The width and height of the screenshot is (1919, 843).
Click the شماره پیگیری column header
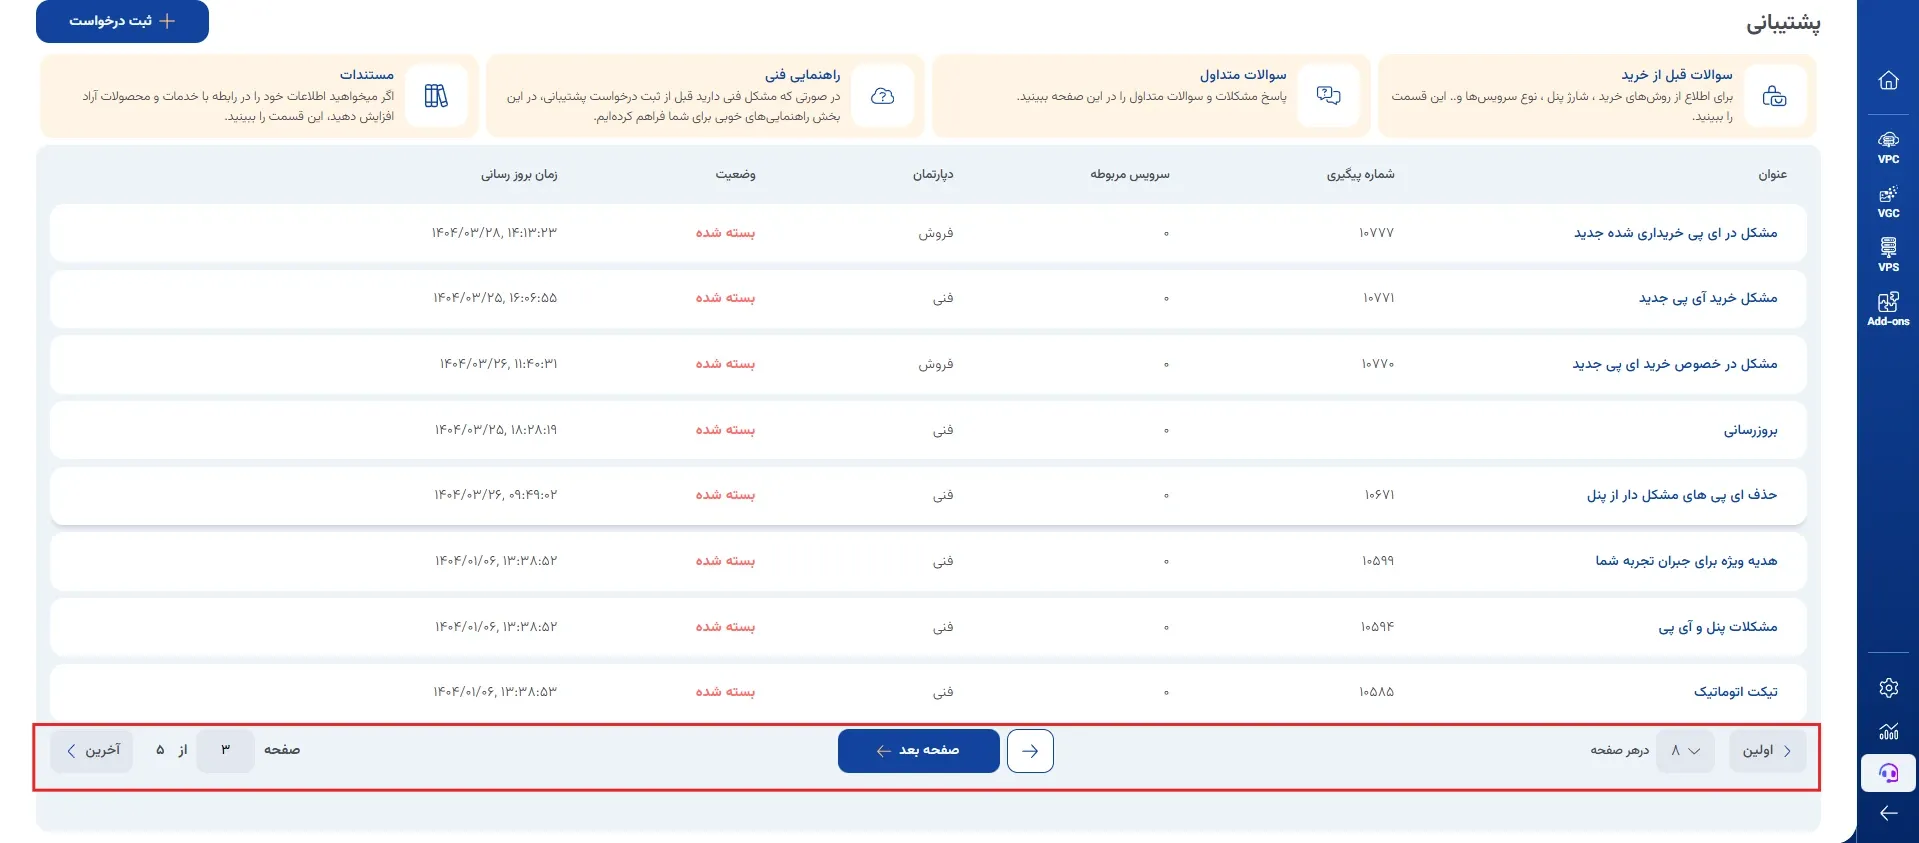click(1360, 175)
